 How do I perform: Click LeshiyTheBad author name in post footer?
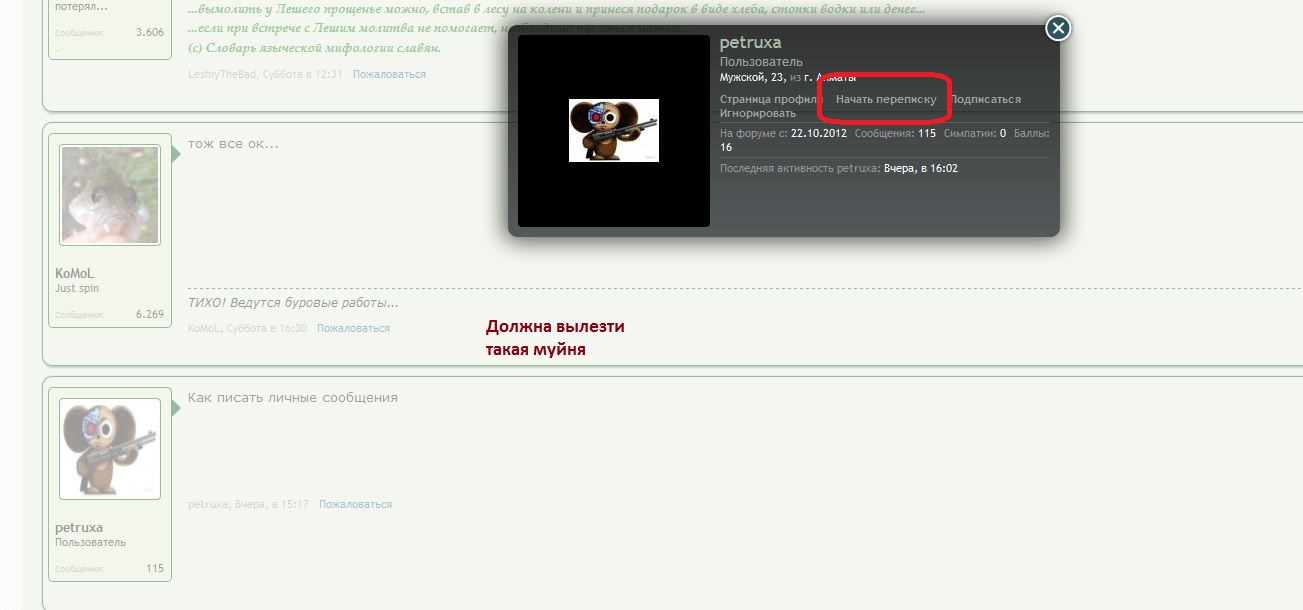[222, 75]
